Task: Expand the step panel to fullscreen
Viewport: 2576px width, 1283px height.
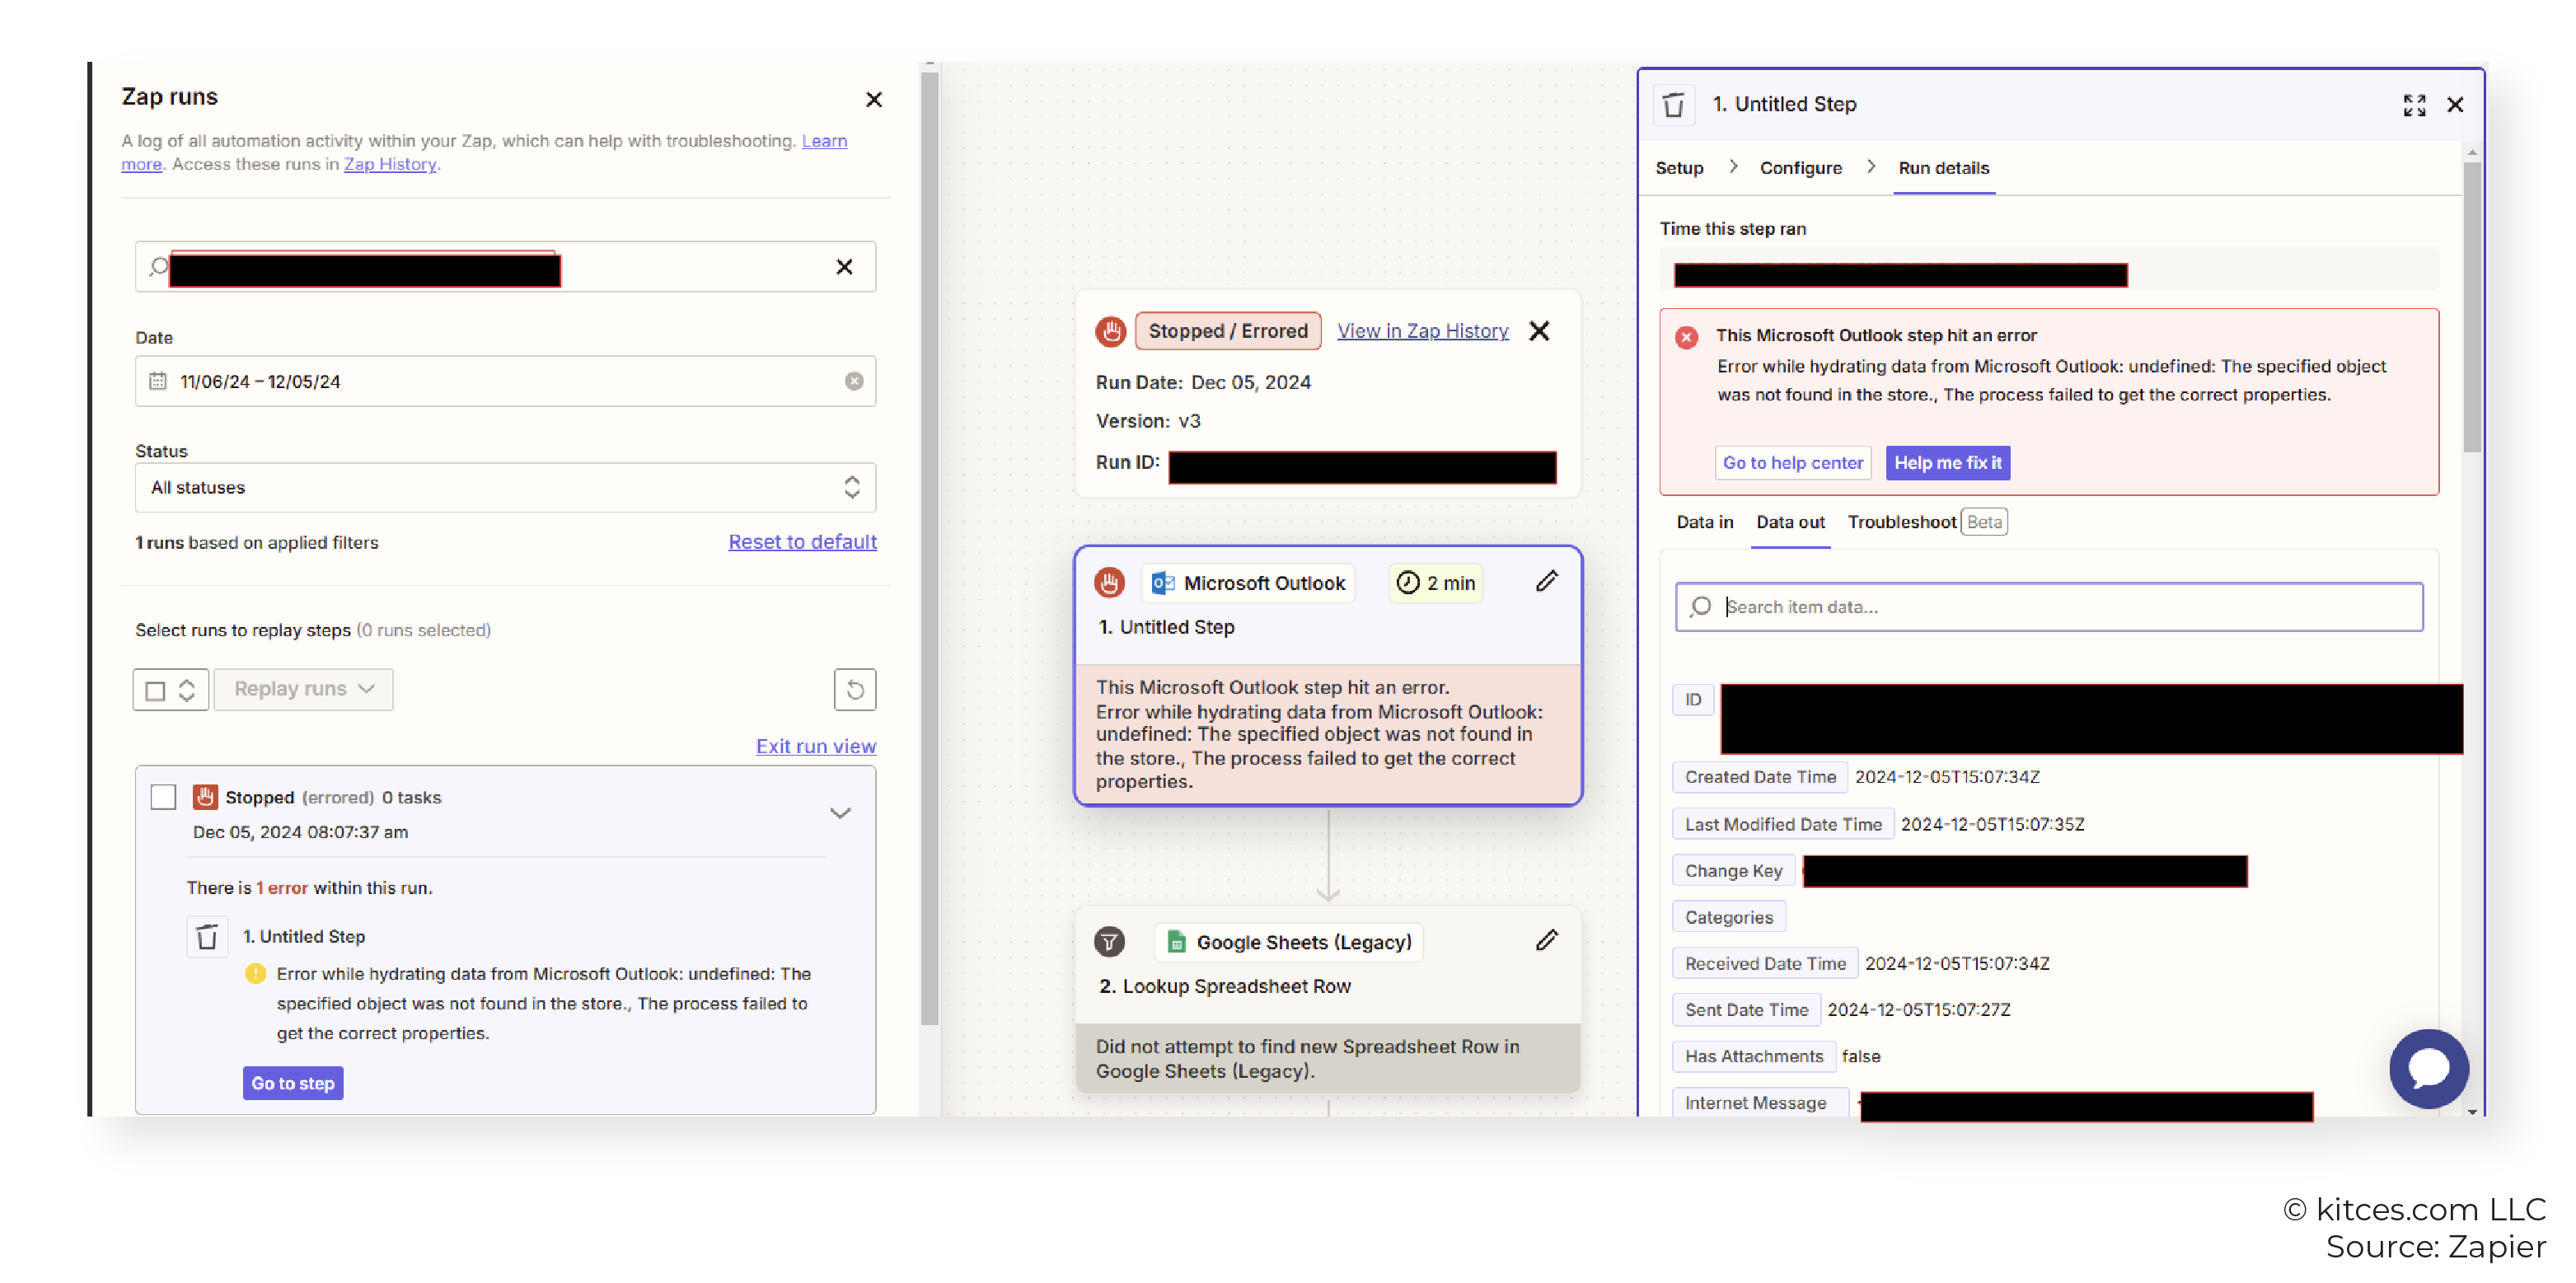Action: pyautogui.click(x=2415, y=104)
